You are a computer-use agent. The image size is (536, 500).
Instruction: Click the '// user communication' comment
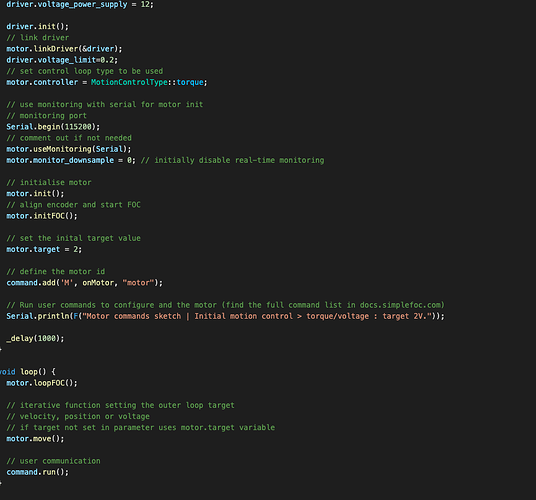pos(53,461)
